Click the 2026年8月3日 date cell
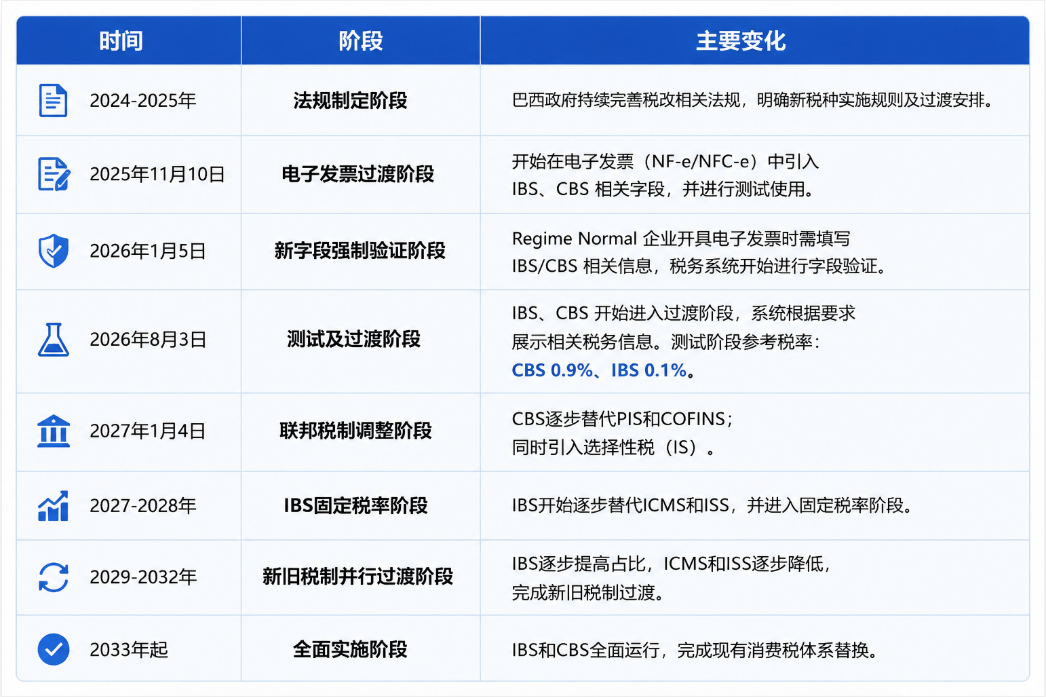Screen dimensions: 1046x697 [x=148, y=339]
